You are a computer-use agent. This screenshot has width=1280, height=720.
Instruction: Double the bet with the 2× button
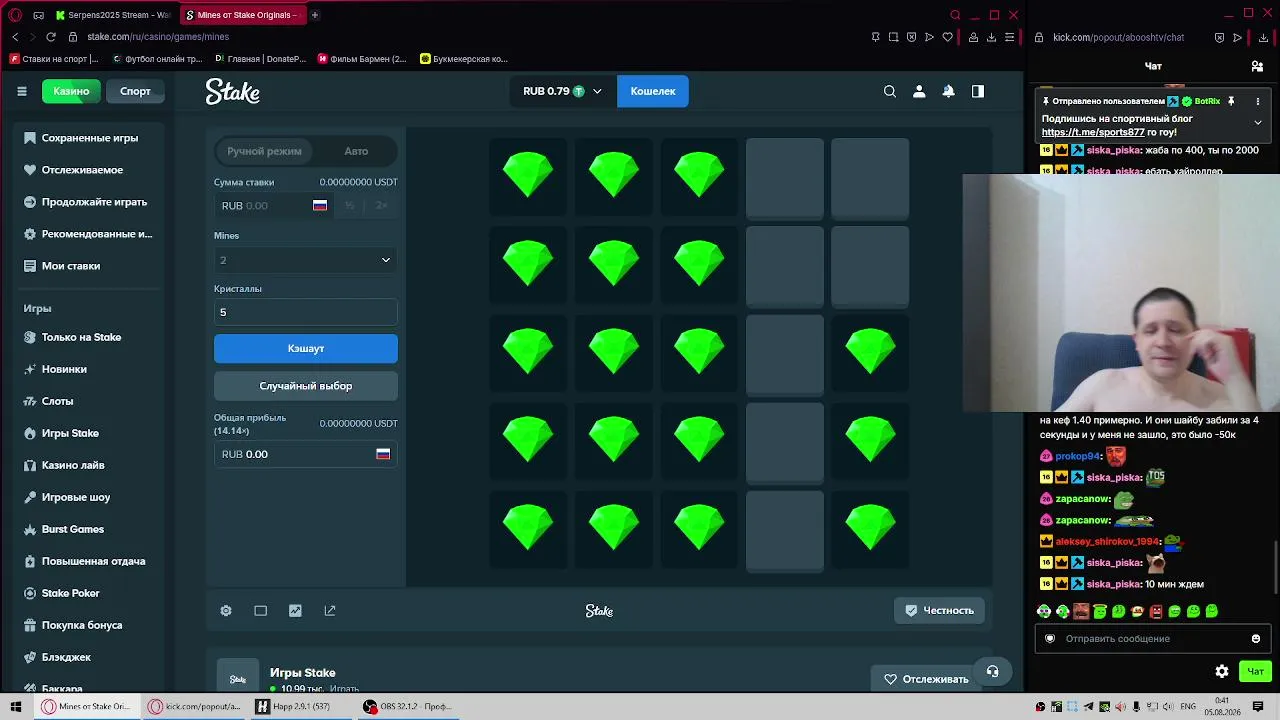381,205
